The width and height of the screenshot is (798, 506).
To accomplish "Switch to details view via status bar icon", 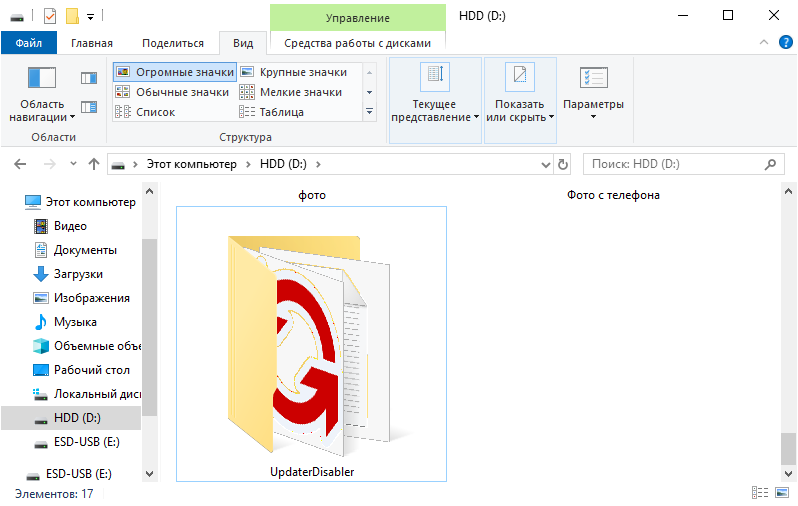I will pos(760,492).
